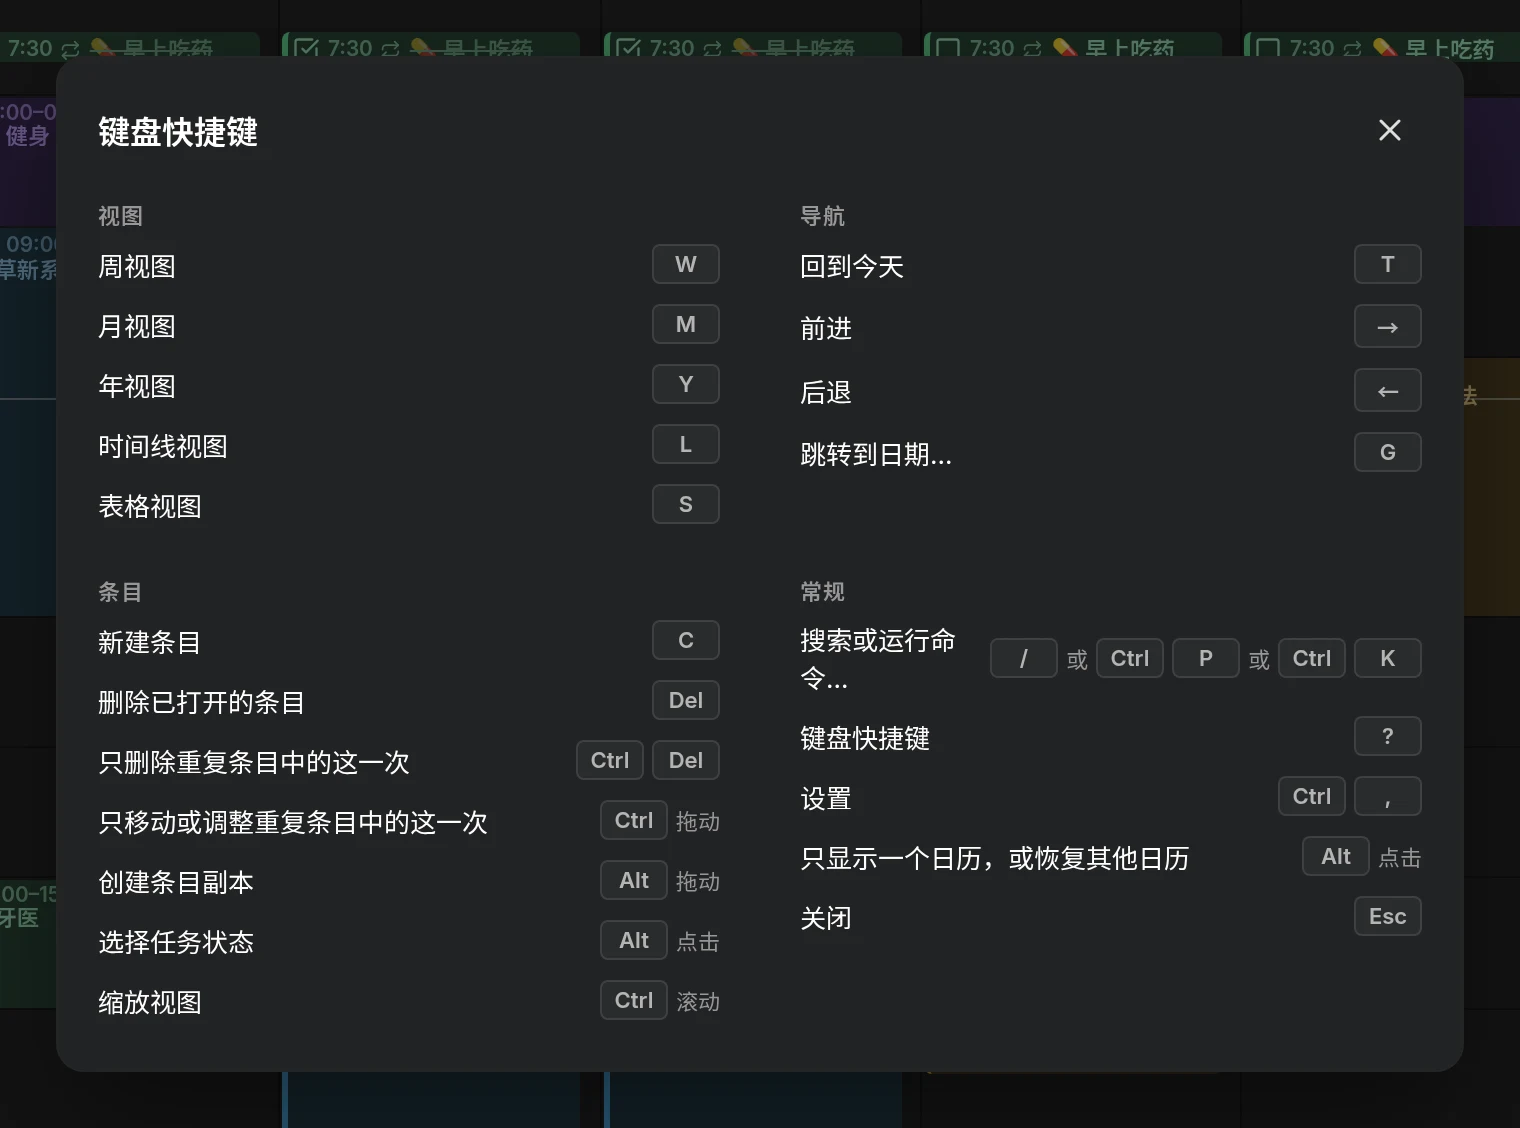
Task: Click the Del key badge for 删除已打开的条目
Action: pos(686,701)
